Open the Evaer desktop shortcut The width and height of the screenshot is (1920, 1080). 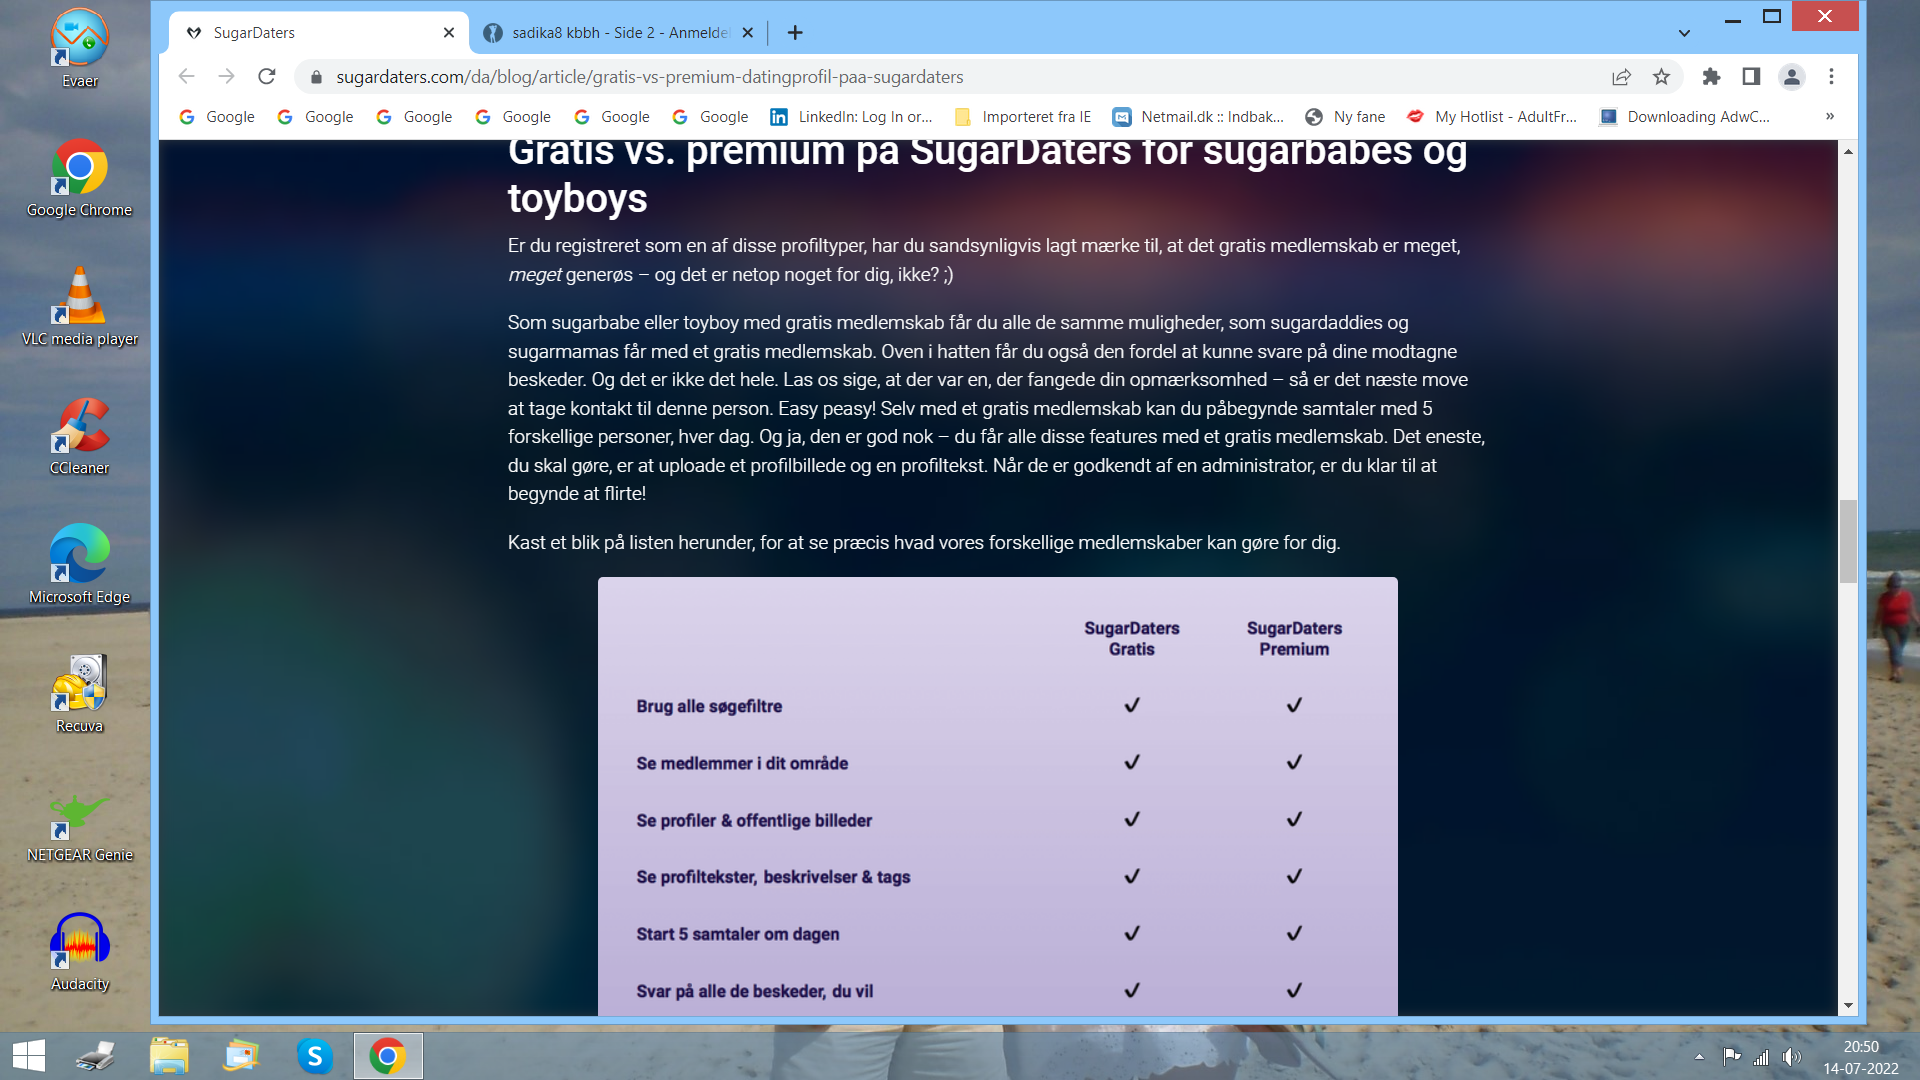[x=79, y=48]
